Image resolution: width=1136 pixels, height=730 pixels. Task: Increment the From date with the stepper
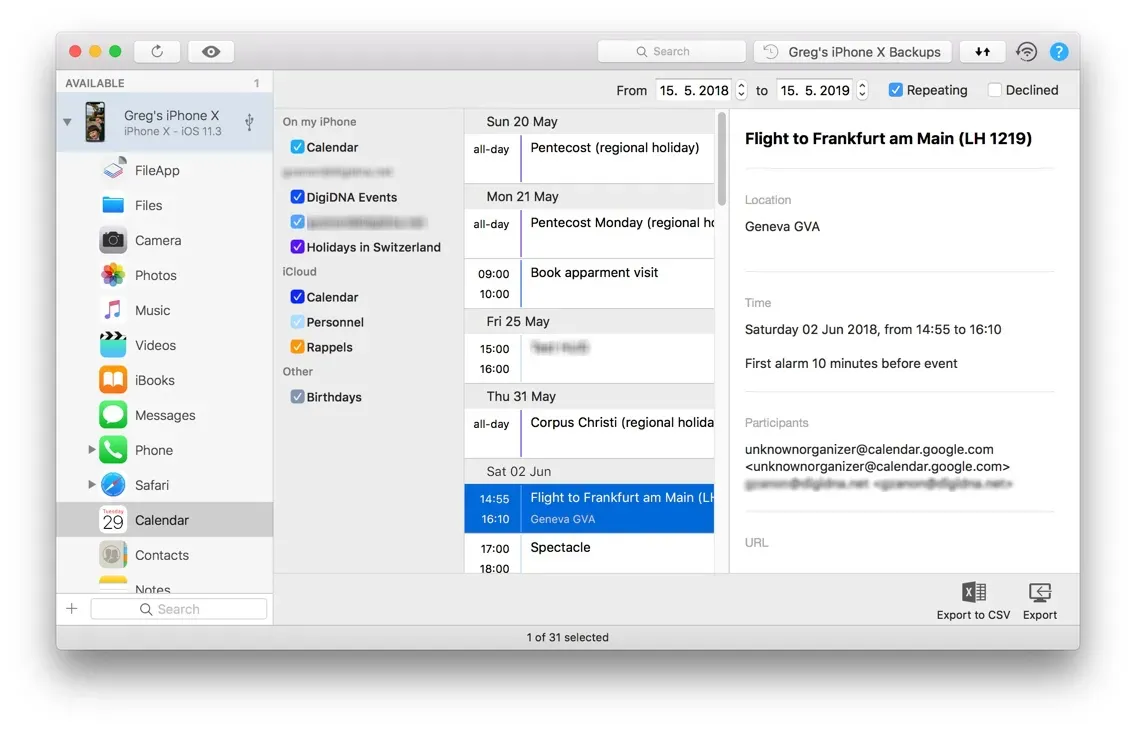(740, 84)
